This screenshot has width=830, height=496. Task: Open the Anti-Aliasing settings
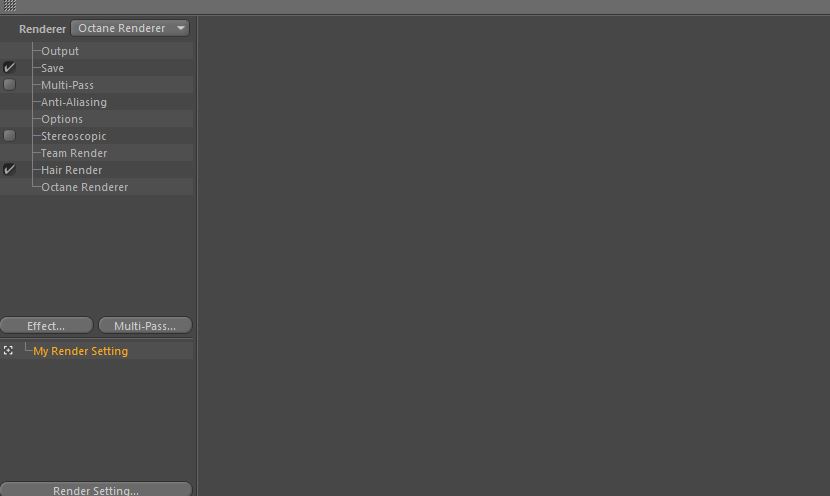click(x=74, y=102)
